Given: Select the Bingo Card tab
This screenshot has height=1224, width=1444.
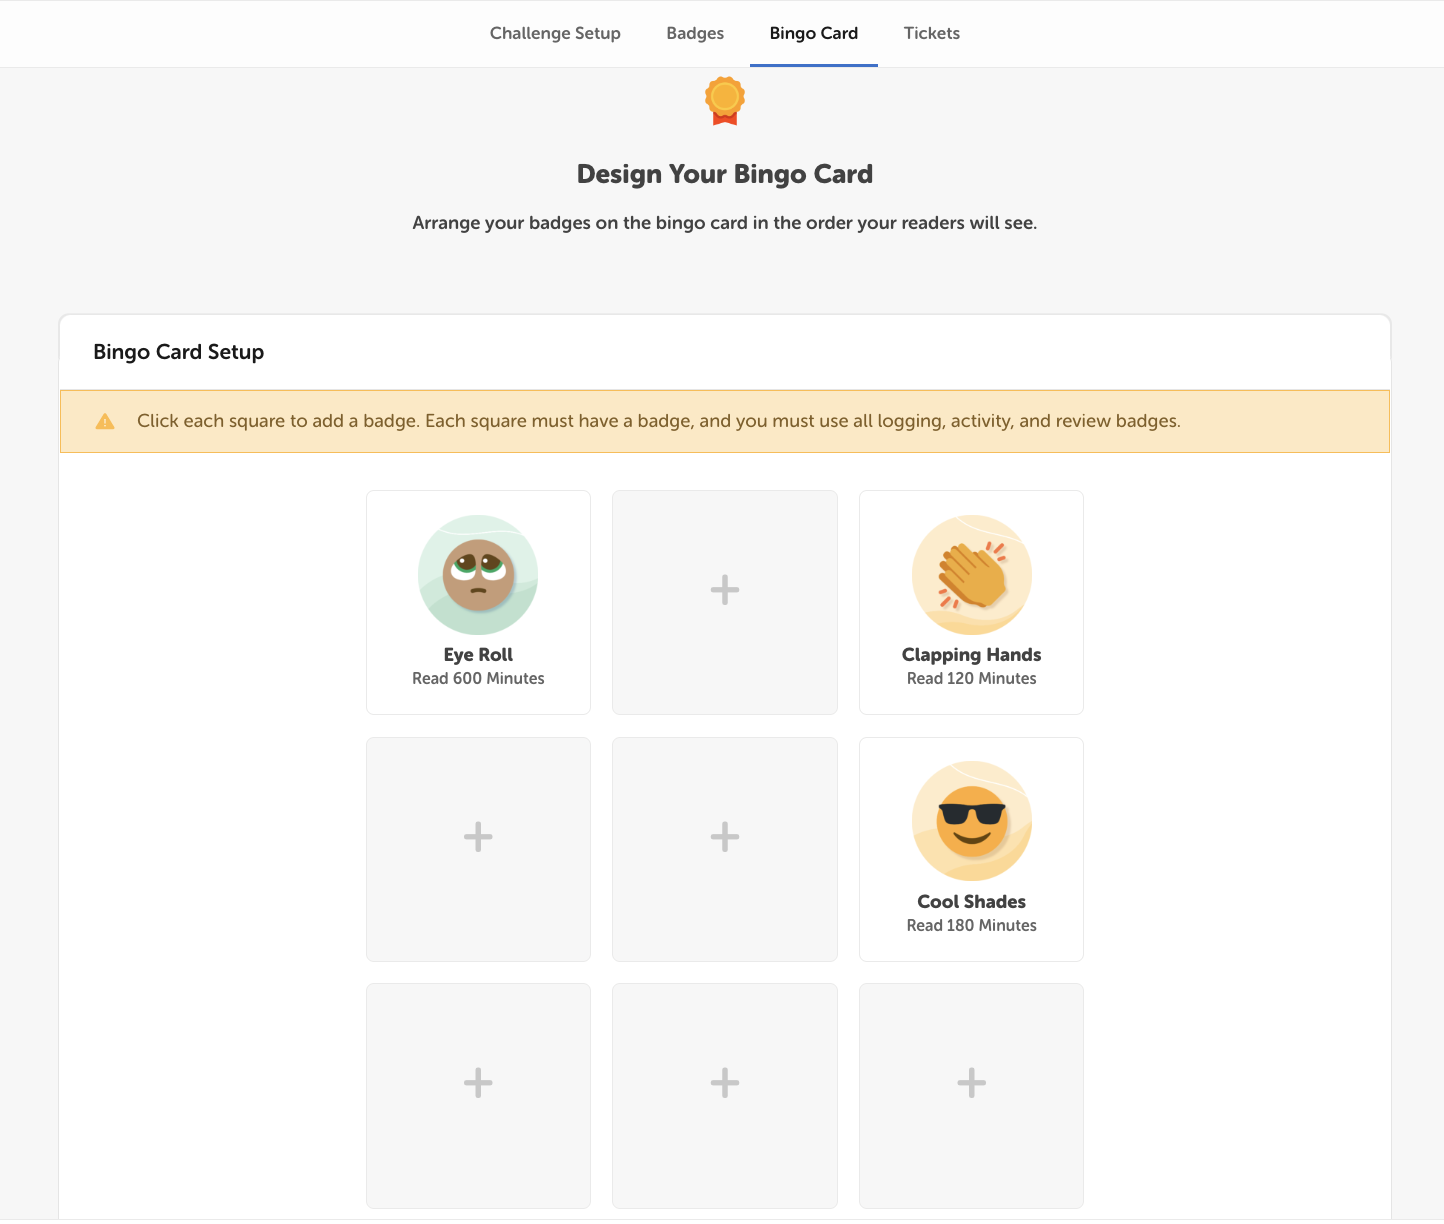Looking at the screenshot, I should 813,33.
